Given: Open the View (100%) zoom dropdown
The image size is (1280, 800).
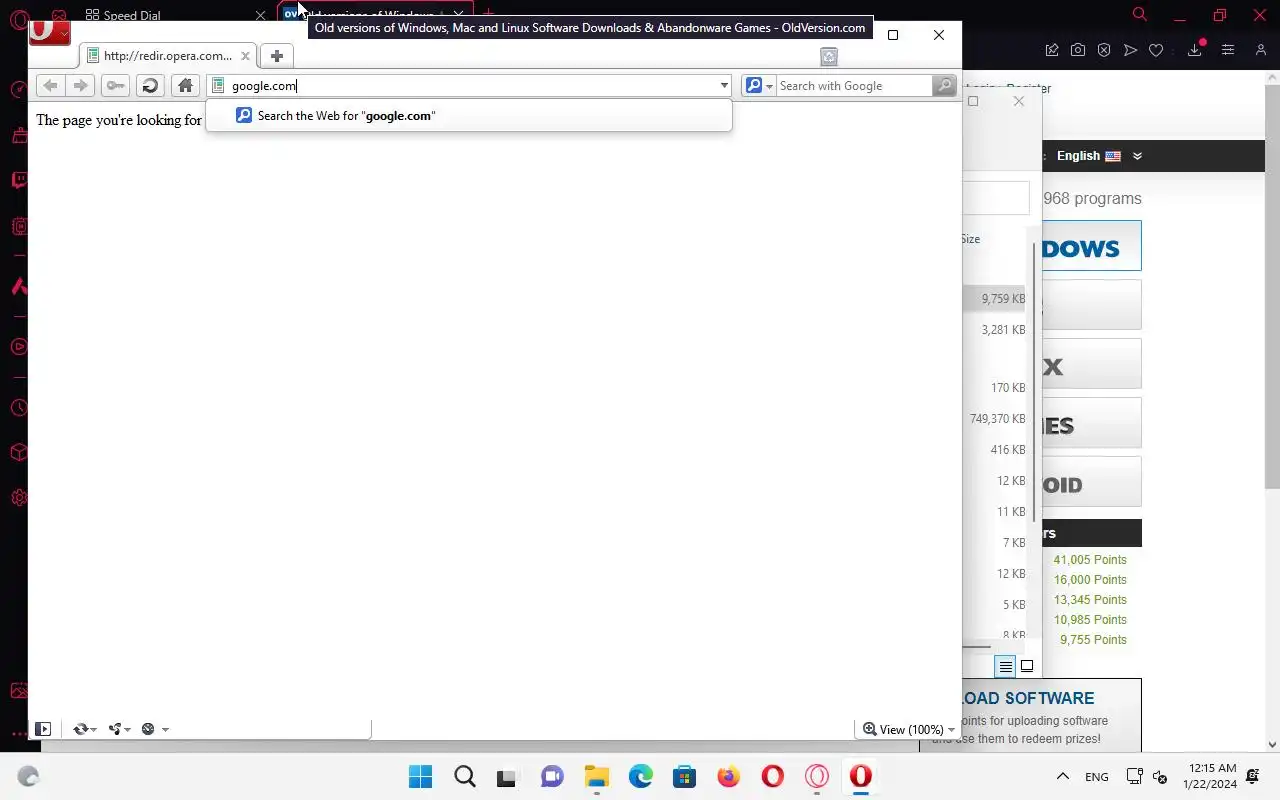Looking at the screenshot, I should [909, 729].
